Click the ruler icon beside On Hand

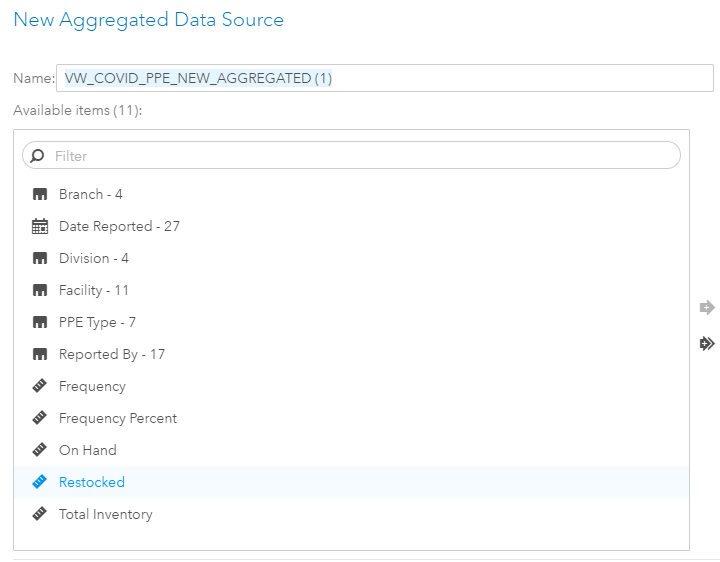click(x=40, y=450)
